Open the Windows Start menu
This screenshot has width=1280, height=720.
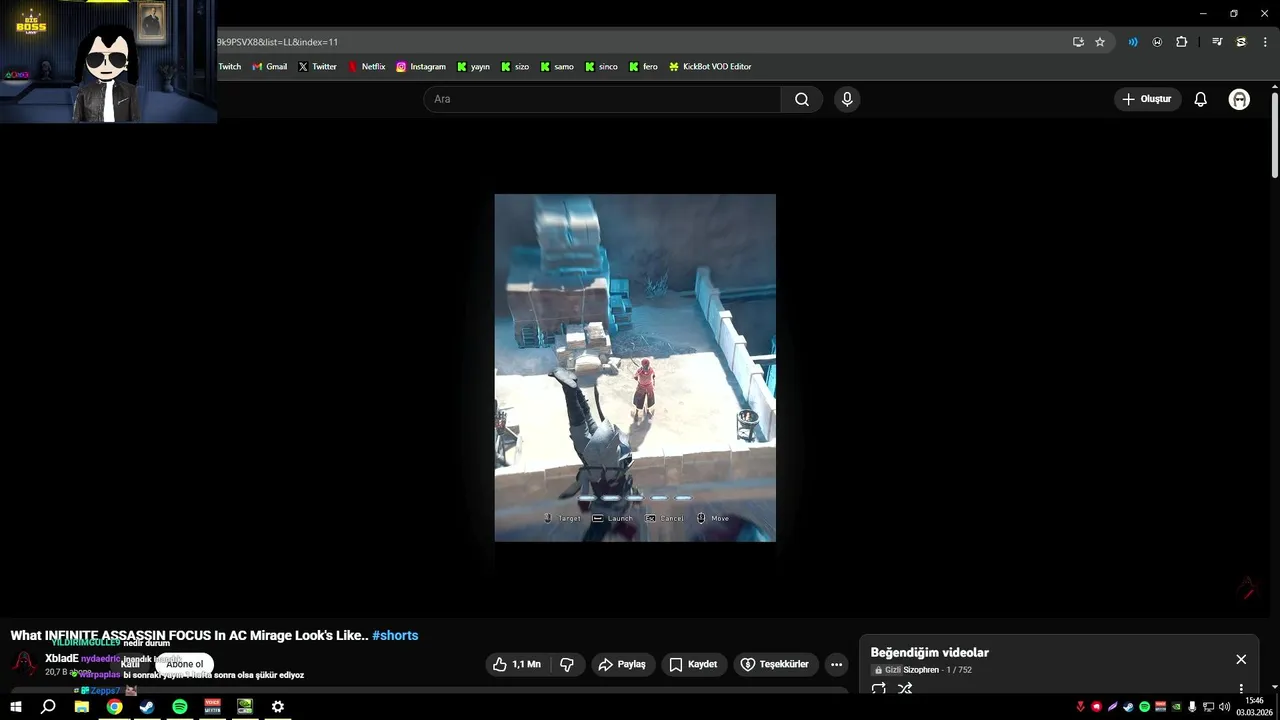[x=16, y=707]
